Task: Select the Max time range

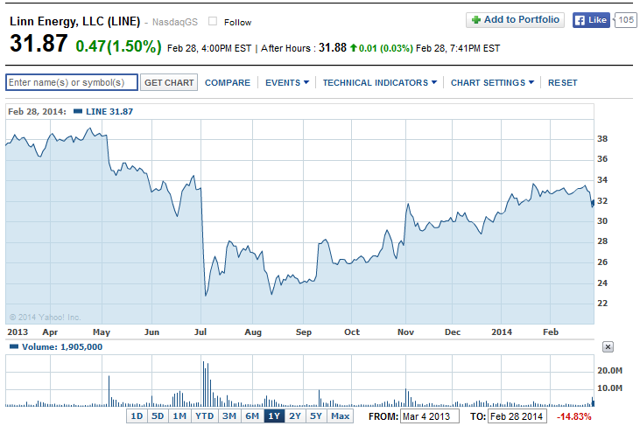Action: tap(340, 416)
